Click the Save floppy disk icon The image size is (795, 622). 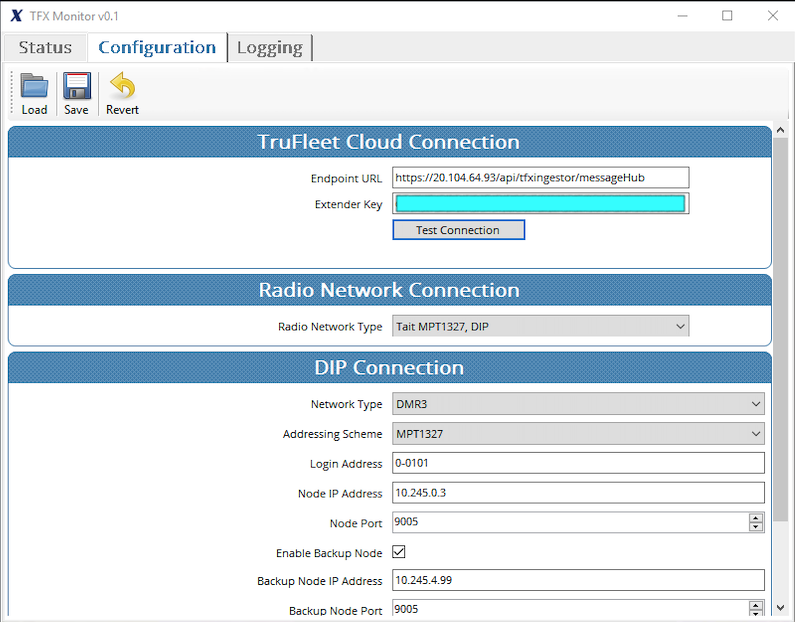click(x=77, y=86)
